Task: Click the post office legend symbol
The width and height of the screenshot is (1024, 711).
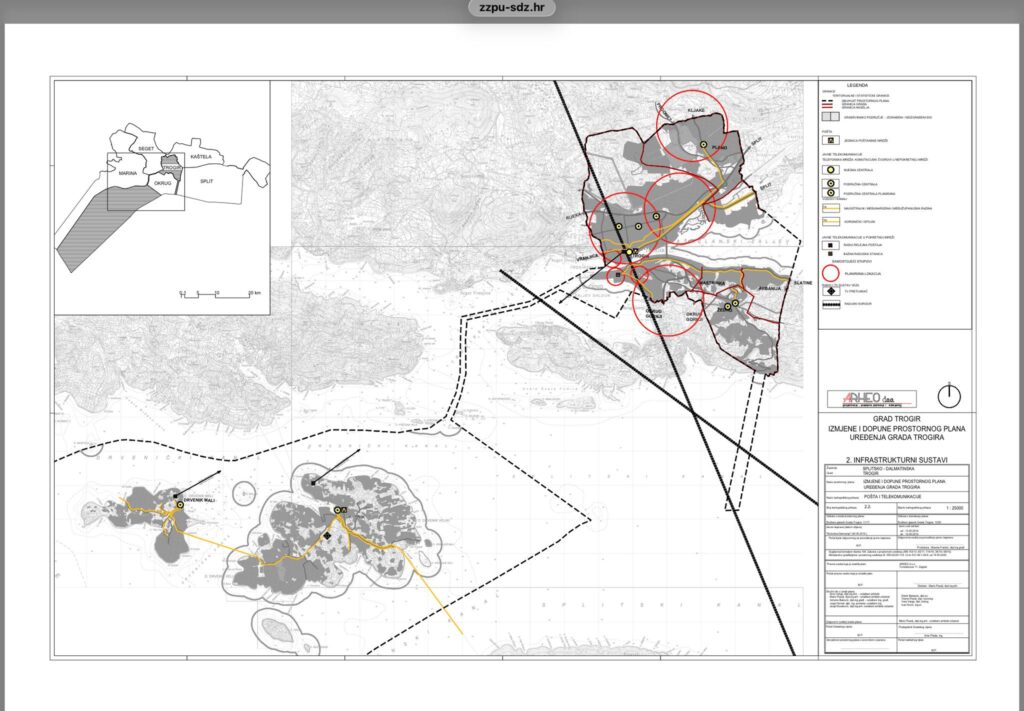Action: click(829, 142)
